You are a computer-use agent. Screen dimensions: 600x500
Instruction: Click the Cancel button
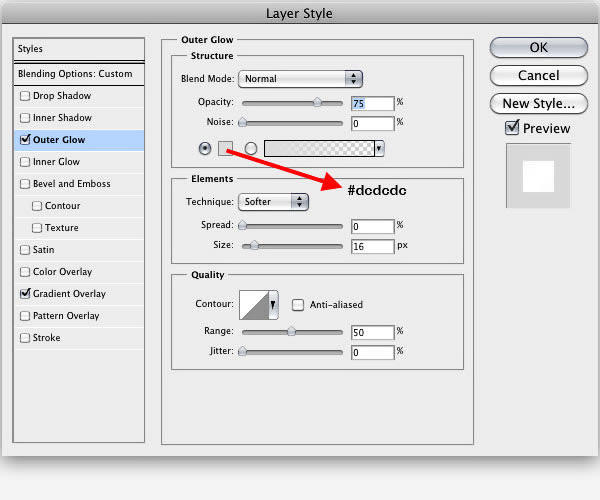[538, 75]
